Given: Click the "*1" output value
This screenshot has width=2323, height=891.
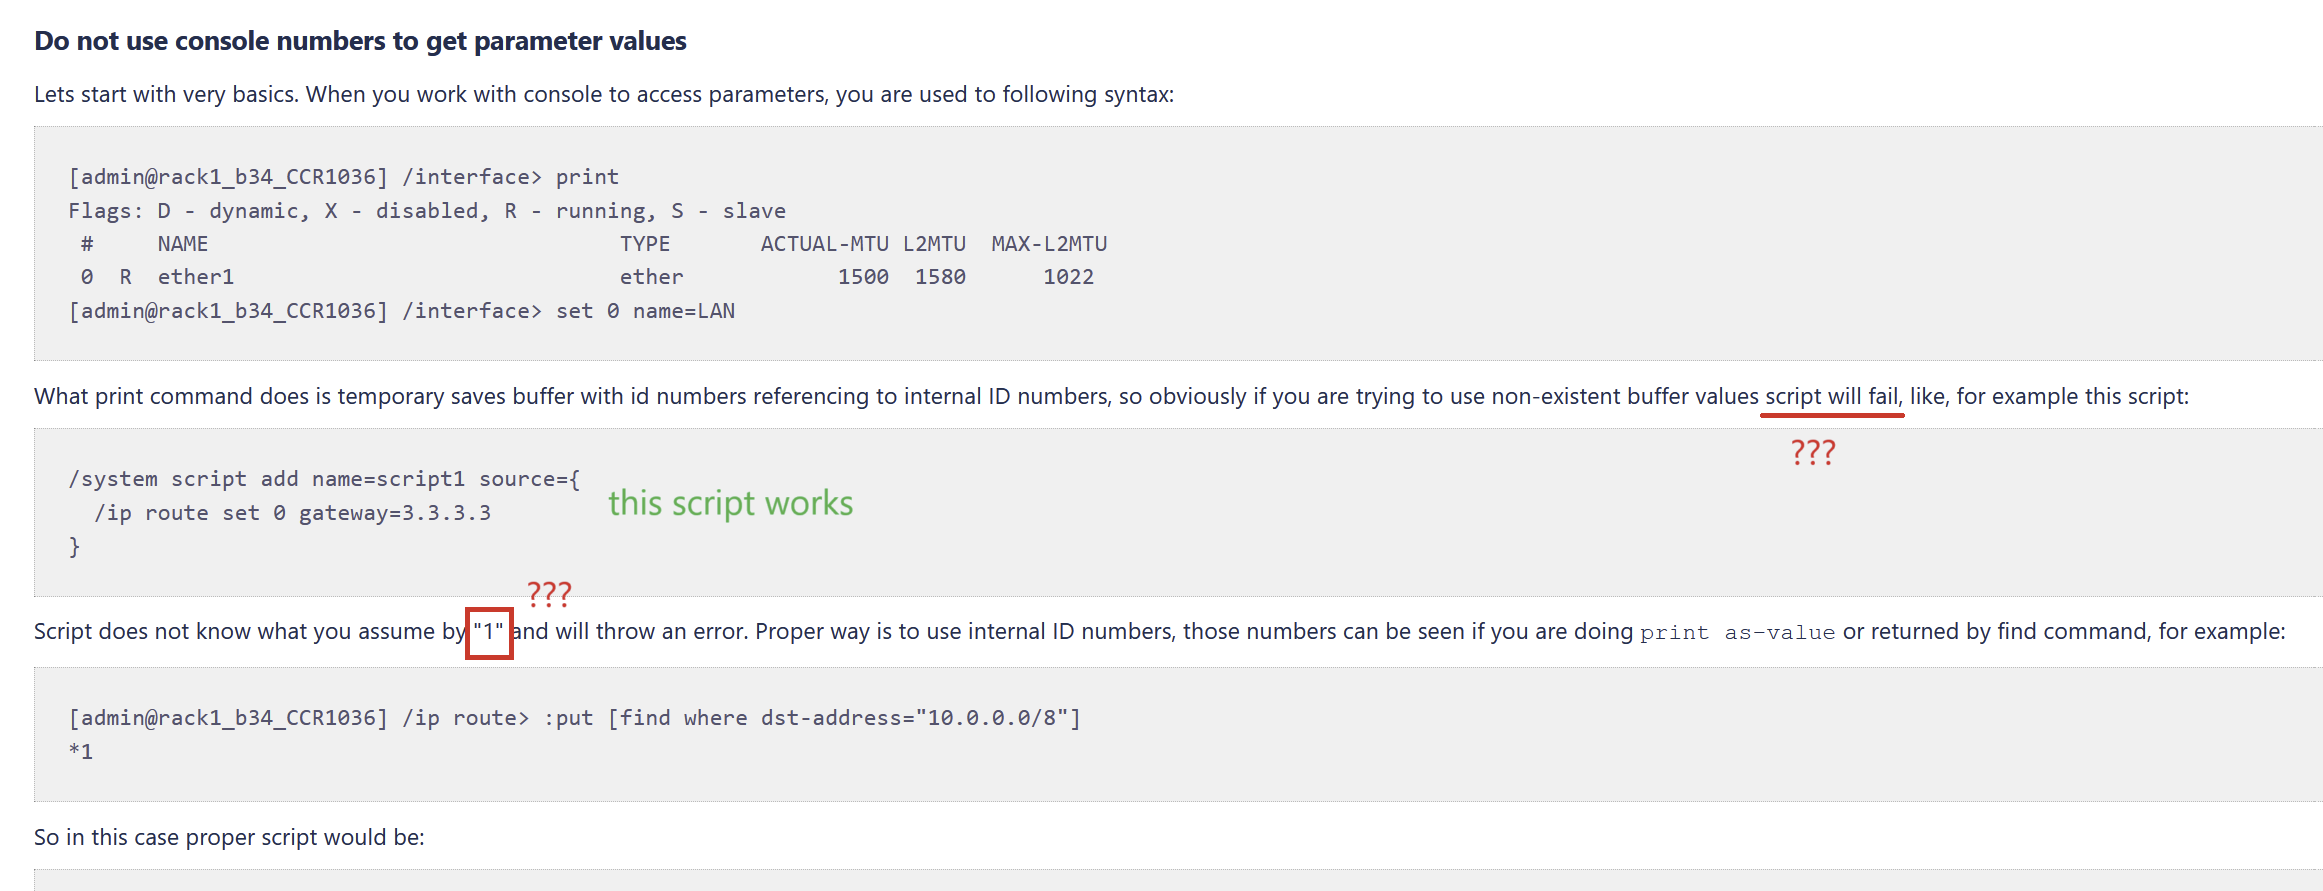Looking at the screenshot, I should tap(81, 752).
